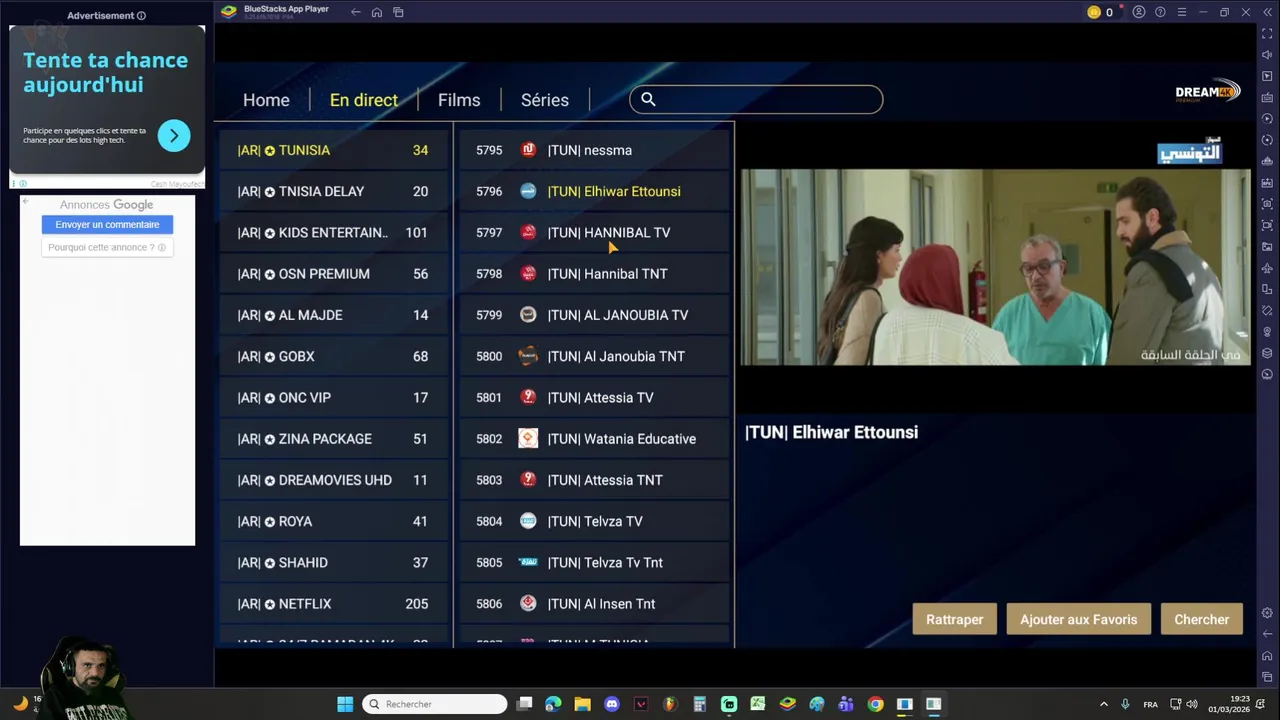Toggle fullscreen in BlueStacks sidebar

[x=1267, y=34]
